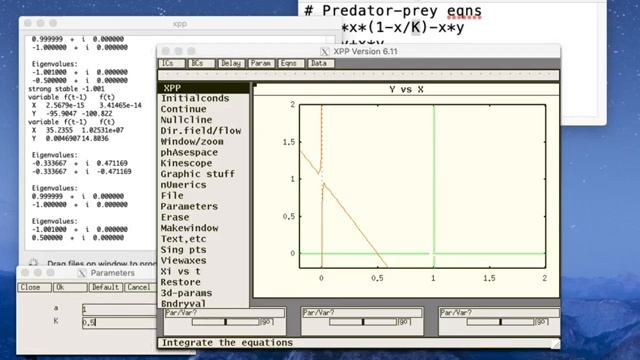Click second Par/Var? slider name box
640x360 pixels.
[x=362, y=313]
